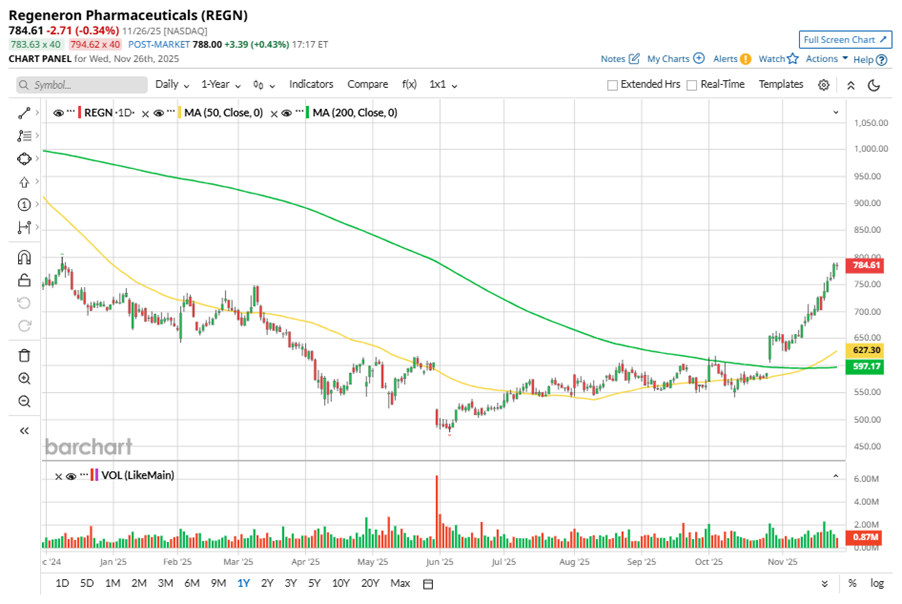Redo the last chart action
Screen dimensions: 902x604
24,326
